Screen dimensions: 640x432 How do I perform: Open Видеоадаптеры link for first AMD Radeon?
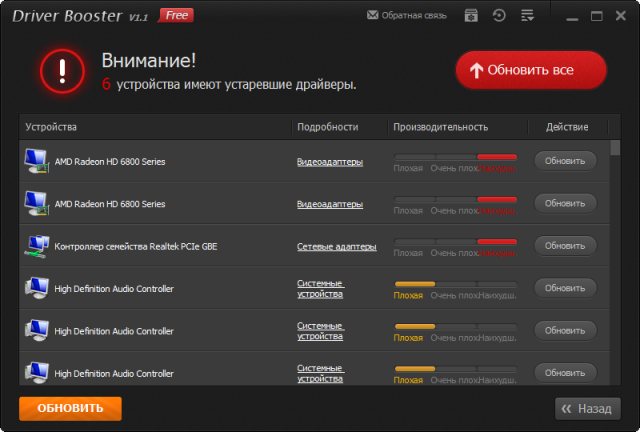[x=329, y=161]
